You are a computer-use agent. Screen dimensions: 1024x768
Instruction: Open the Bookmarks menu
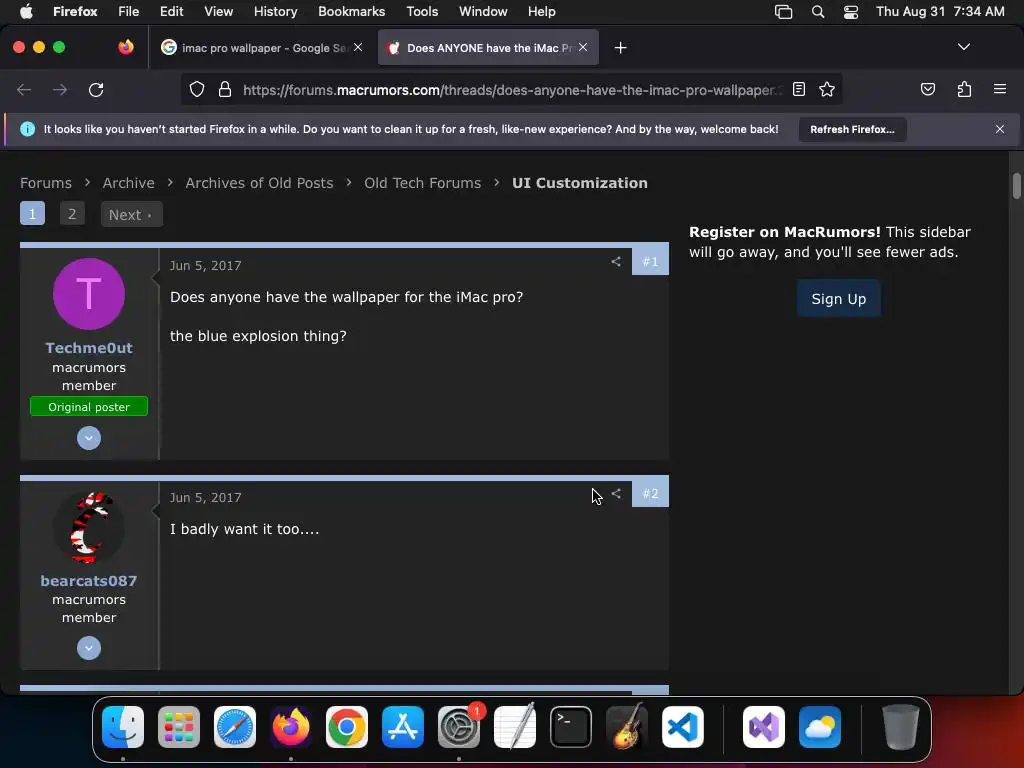pos(351,11)
